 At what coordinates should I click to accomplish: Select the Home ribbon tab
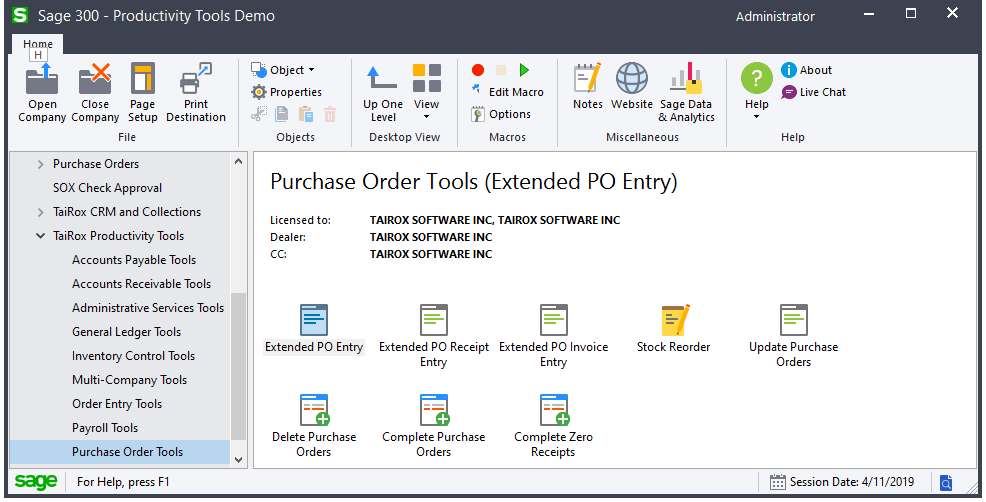click(38, 44)
